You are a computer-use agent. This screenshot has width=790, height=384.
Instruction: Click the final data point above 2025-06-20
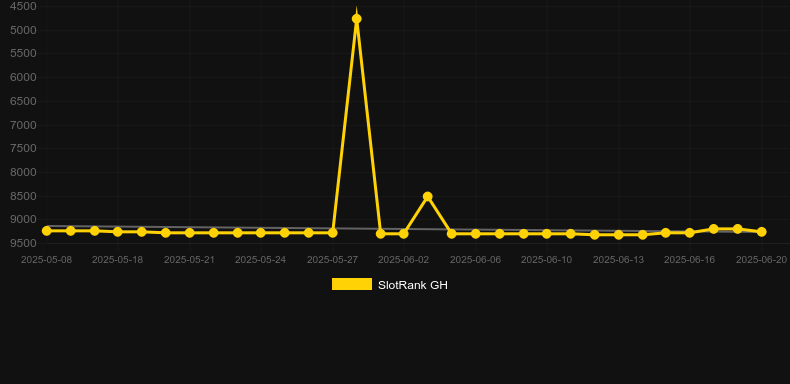(x=762, y=232)
